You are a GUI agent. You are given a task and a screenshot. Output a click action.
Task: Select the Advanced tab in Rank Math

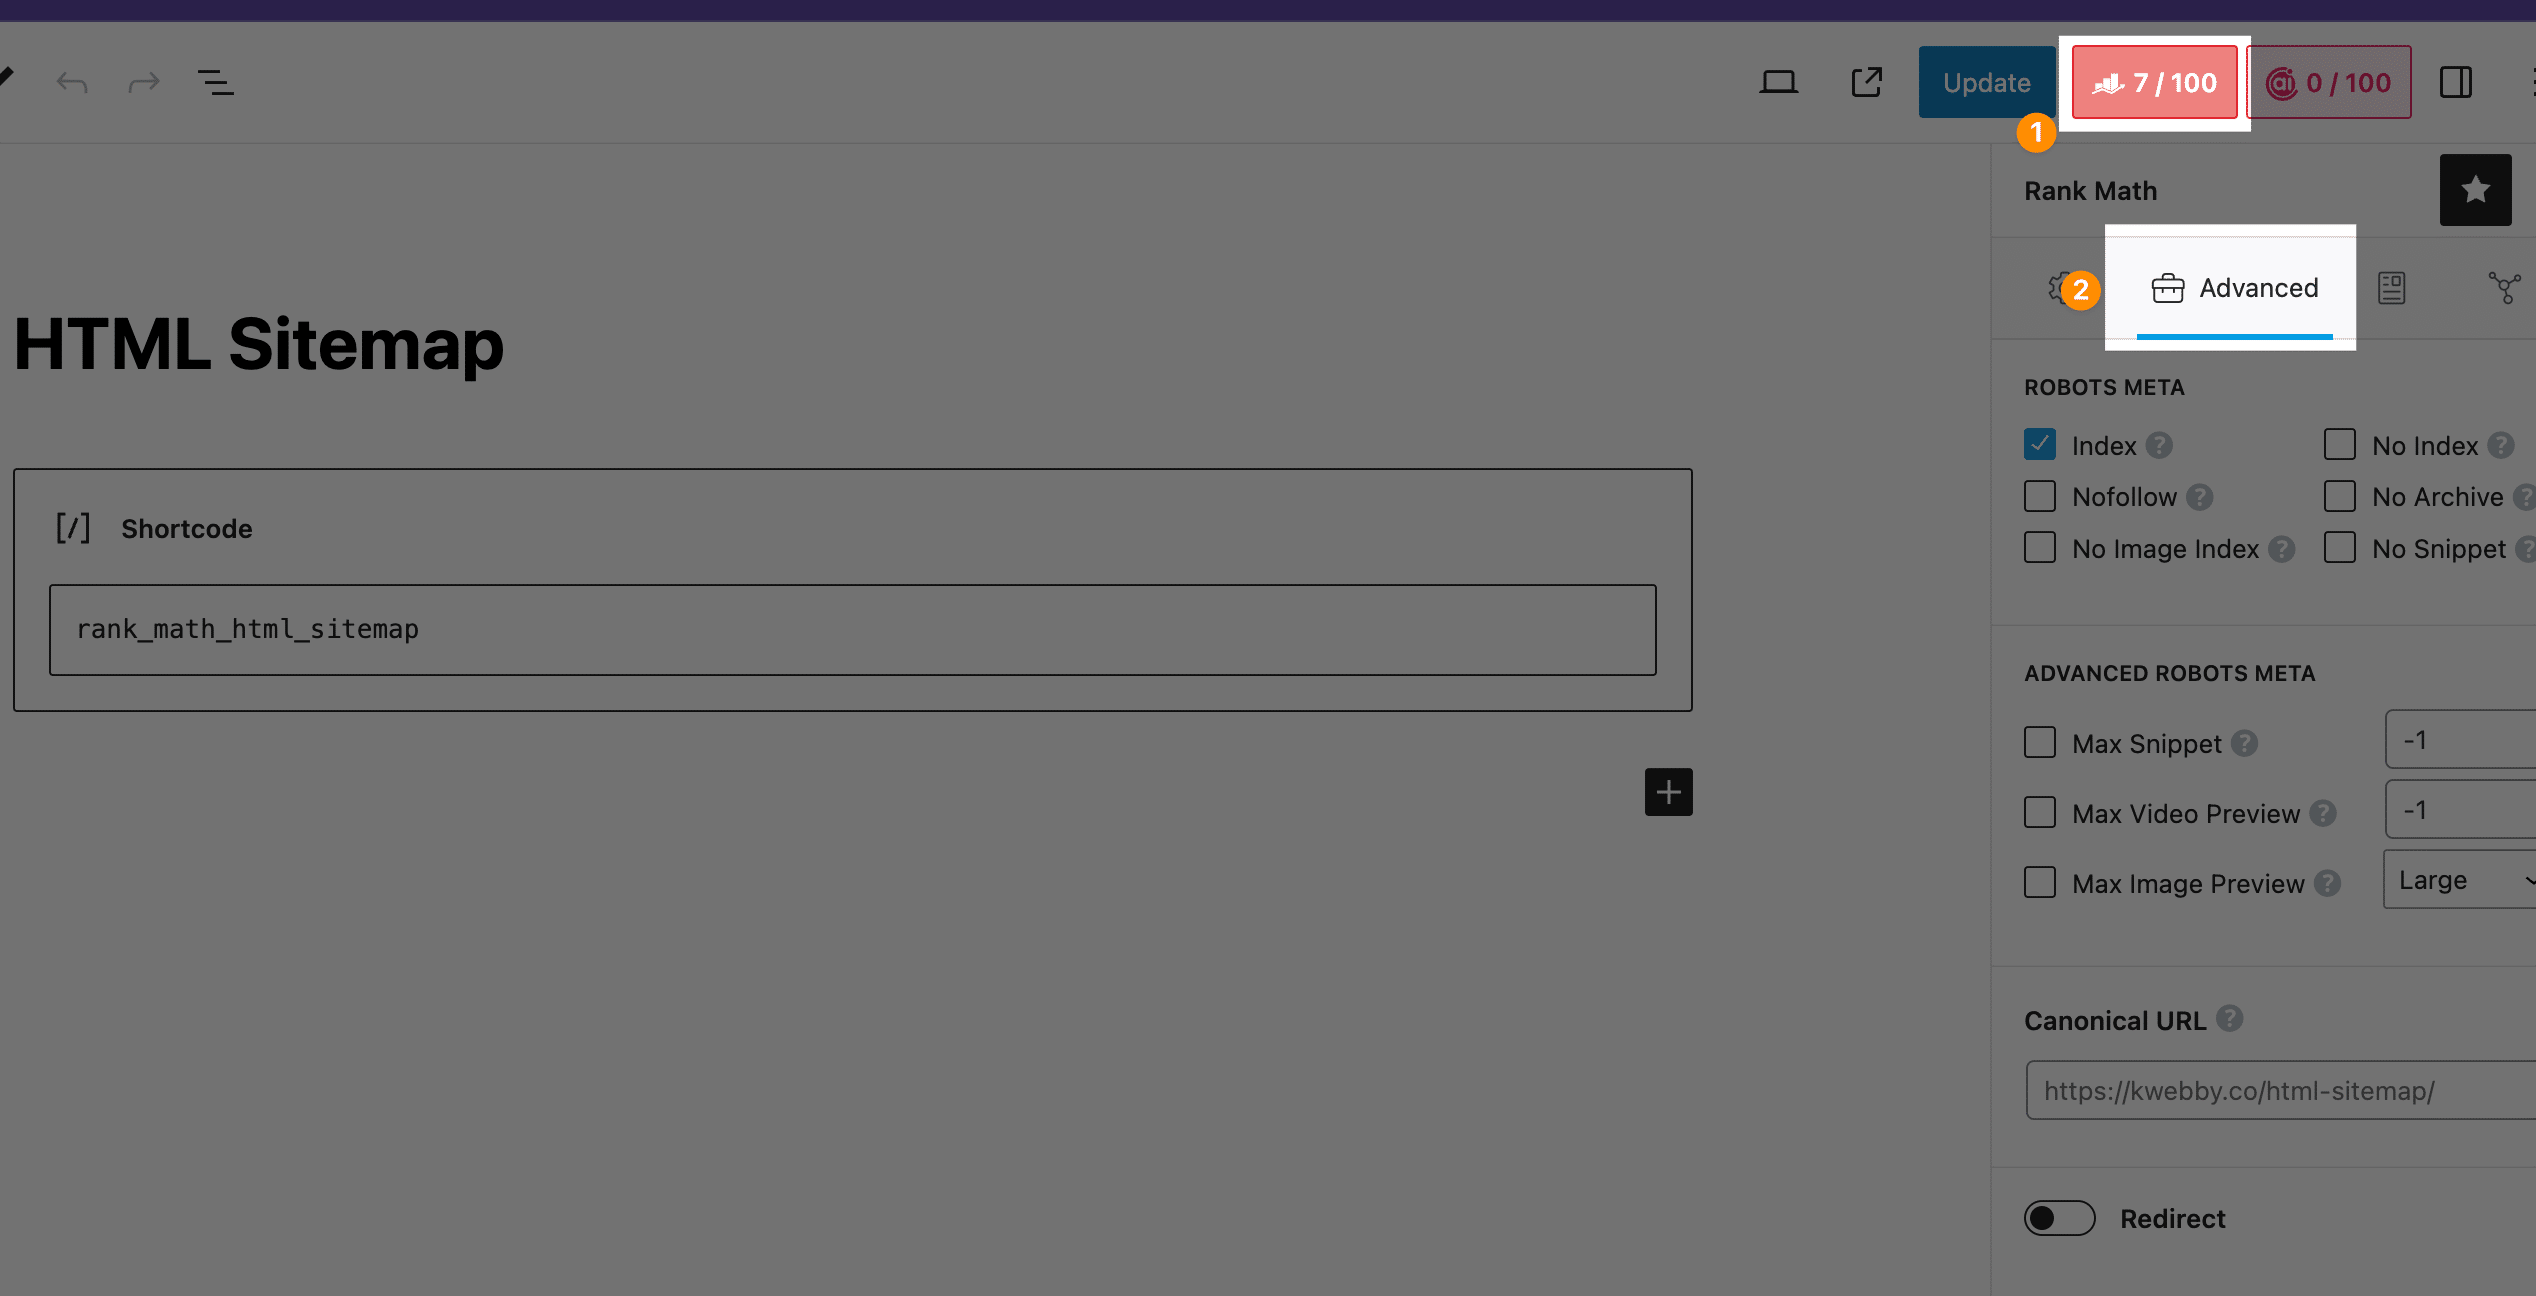[2234, 286]
